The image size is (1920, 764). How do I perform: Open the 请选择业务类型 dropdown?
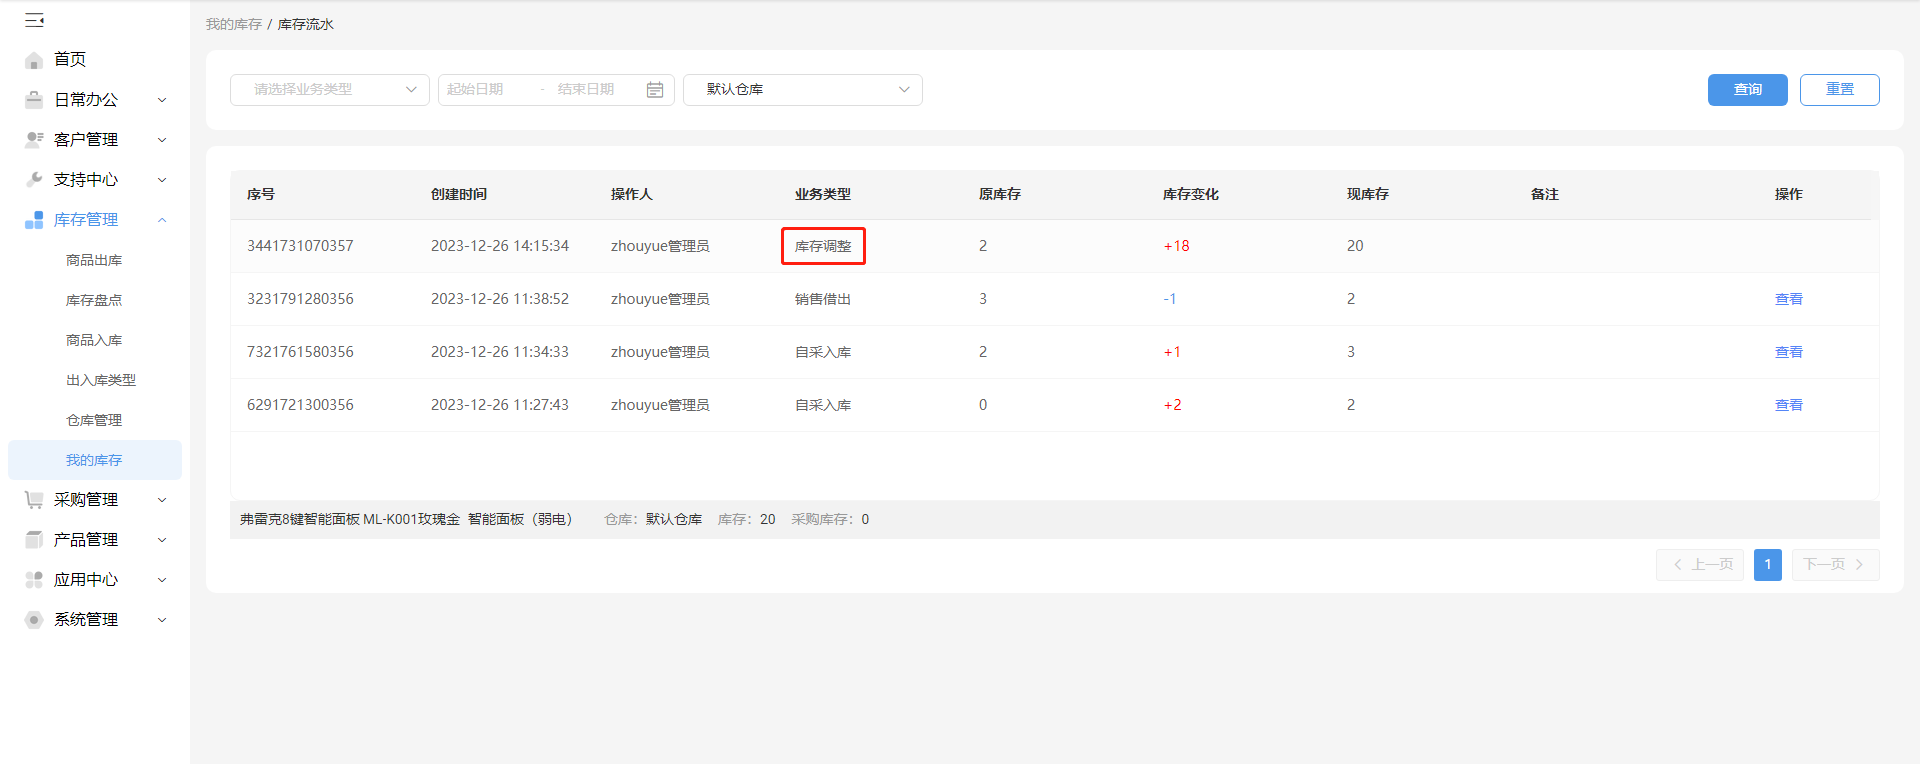pos(330,90)
